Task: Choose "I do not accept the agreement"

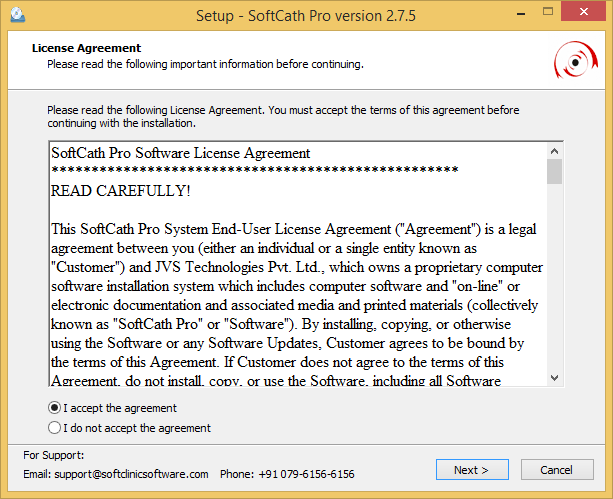Action: (55, 428)
